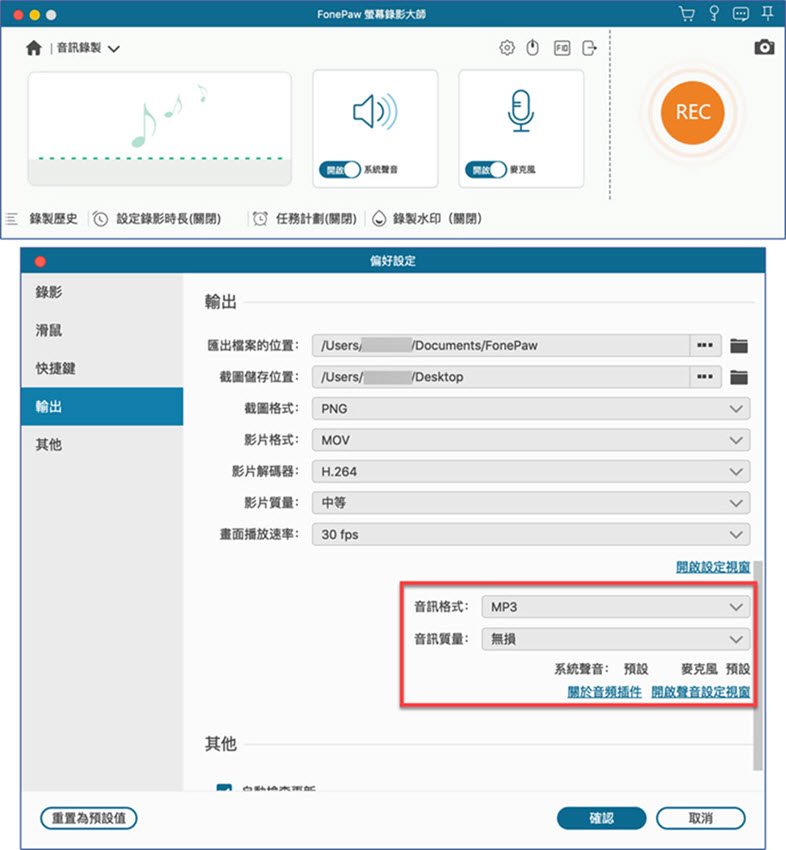This screenshot has width=786, height=850.
Task: Click the 匯出檔案的位置 path field
Action: [x=501, y=345]
